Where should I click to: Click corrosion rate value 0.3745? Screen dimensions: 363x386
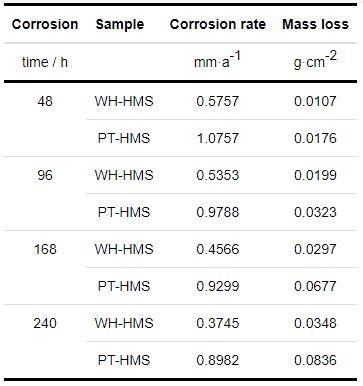[218, 323]
